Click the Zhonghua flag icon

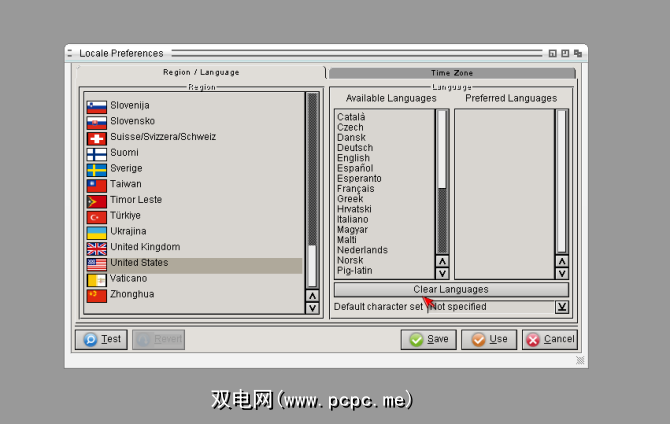pyautogui.click(x=97, y=296)
